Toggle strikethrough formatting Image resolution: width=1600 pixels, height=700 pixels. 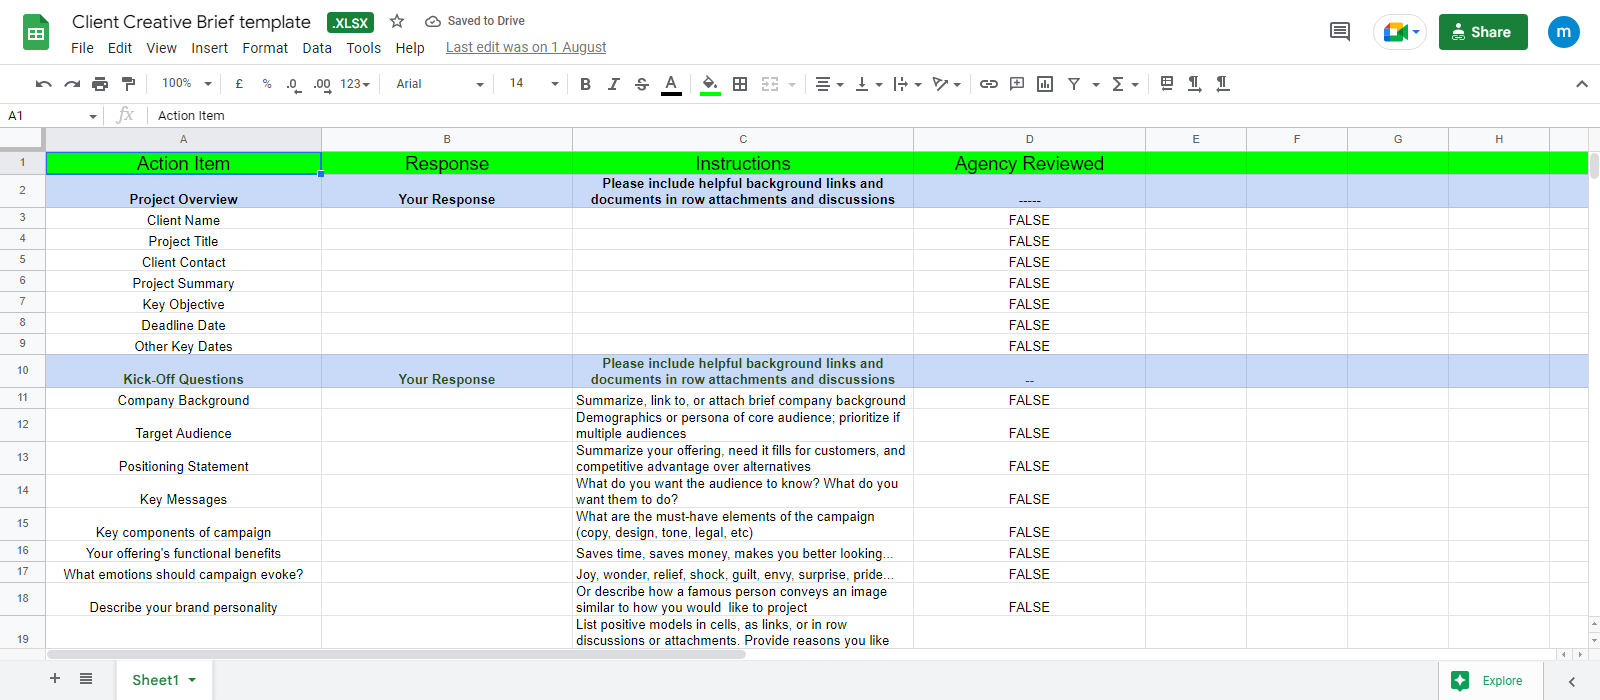pos(642,84)
